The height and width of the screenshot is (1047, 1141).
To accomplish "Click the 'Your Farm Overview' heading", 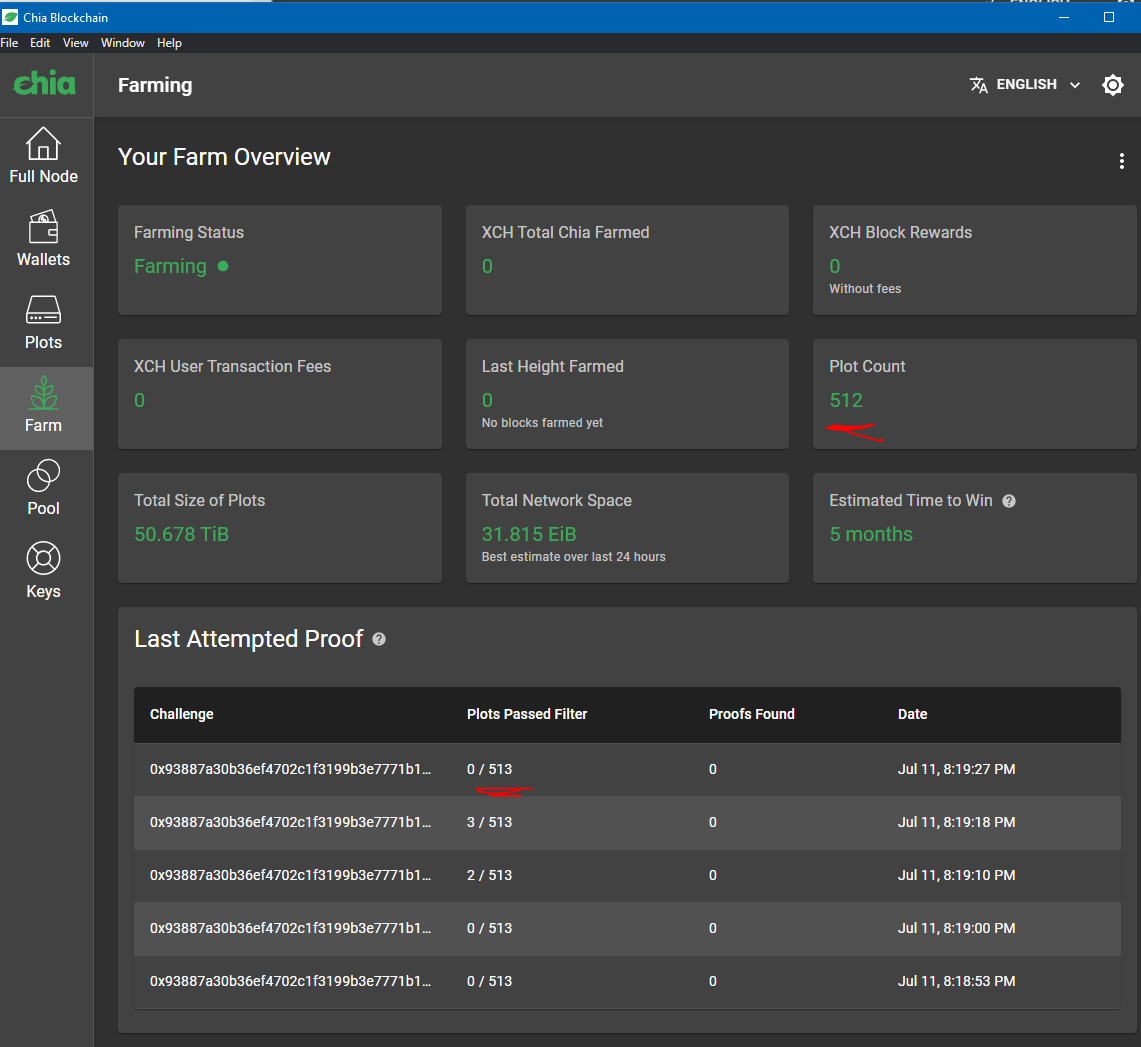I will pos(224,157).
